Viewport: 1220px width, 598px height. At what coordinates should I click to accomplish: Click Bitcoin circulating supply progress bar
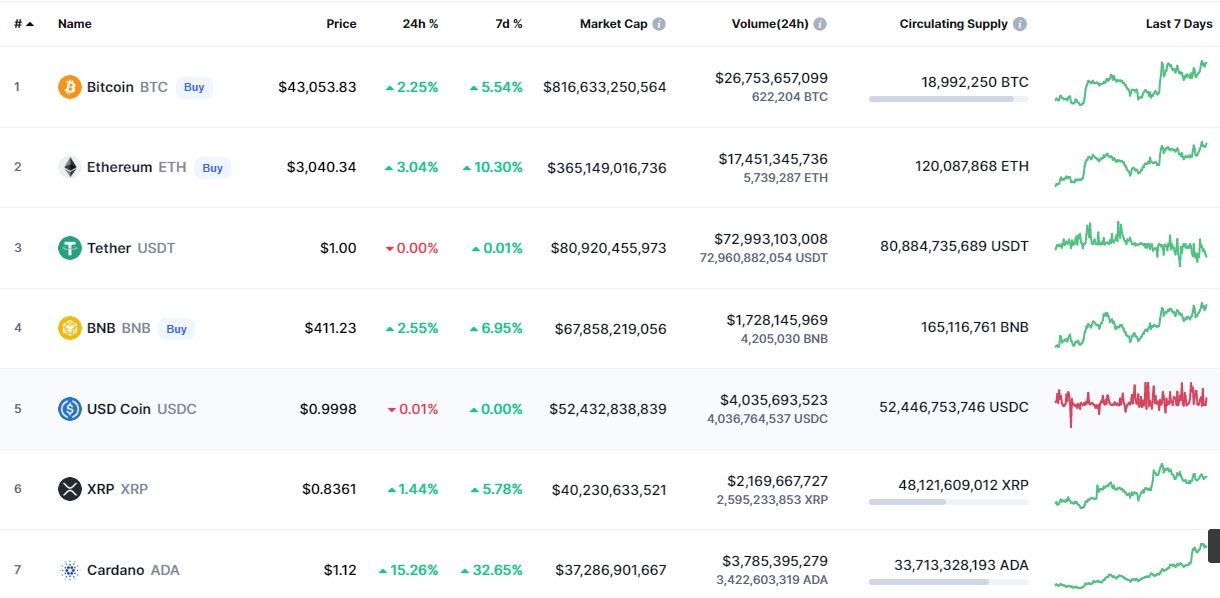coord(948,99)
